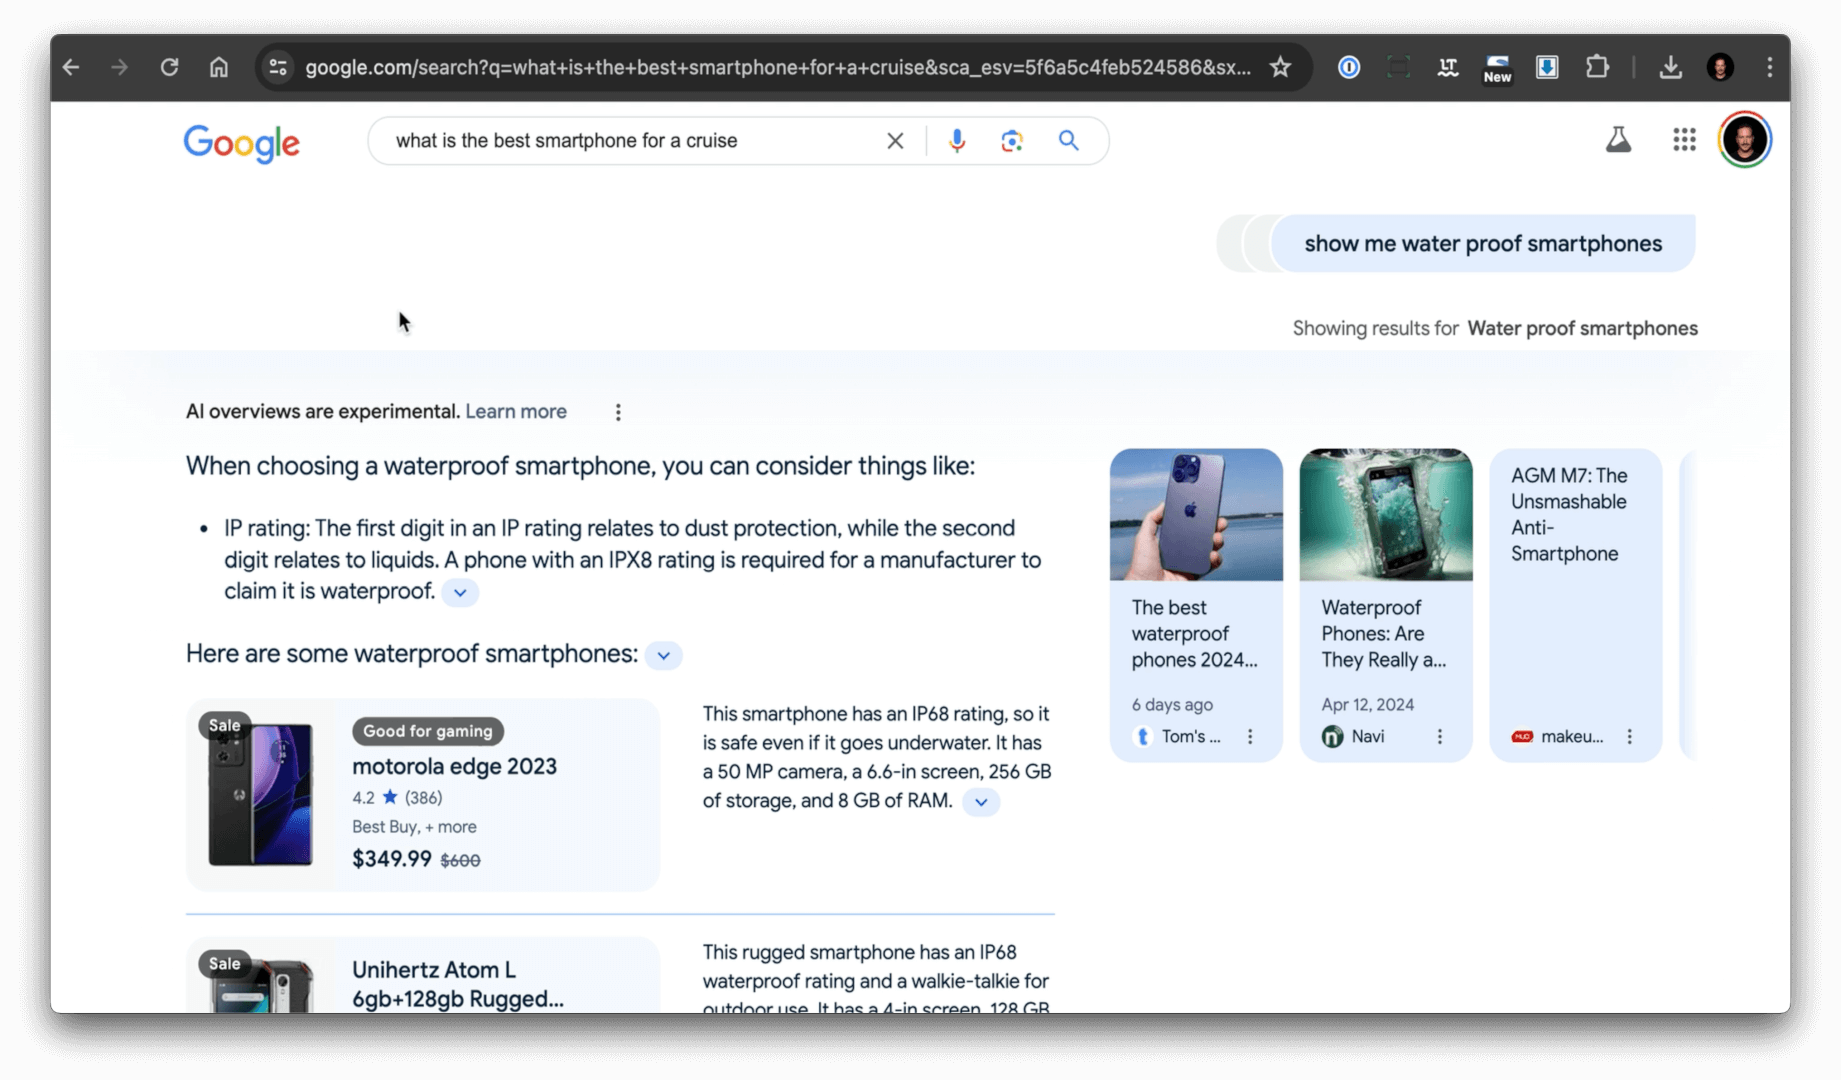
Task: Expand the IP rating bullet details
Action: 460,592
